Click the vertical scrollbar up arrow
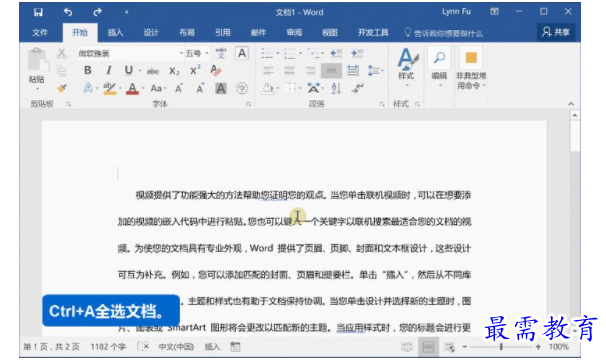The height and width of the screenshot is (360, 606). tap(575, 115)
